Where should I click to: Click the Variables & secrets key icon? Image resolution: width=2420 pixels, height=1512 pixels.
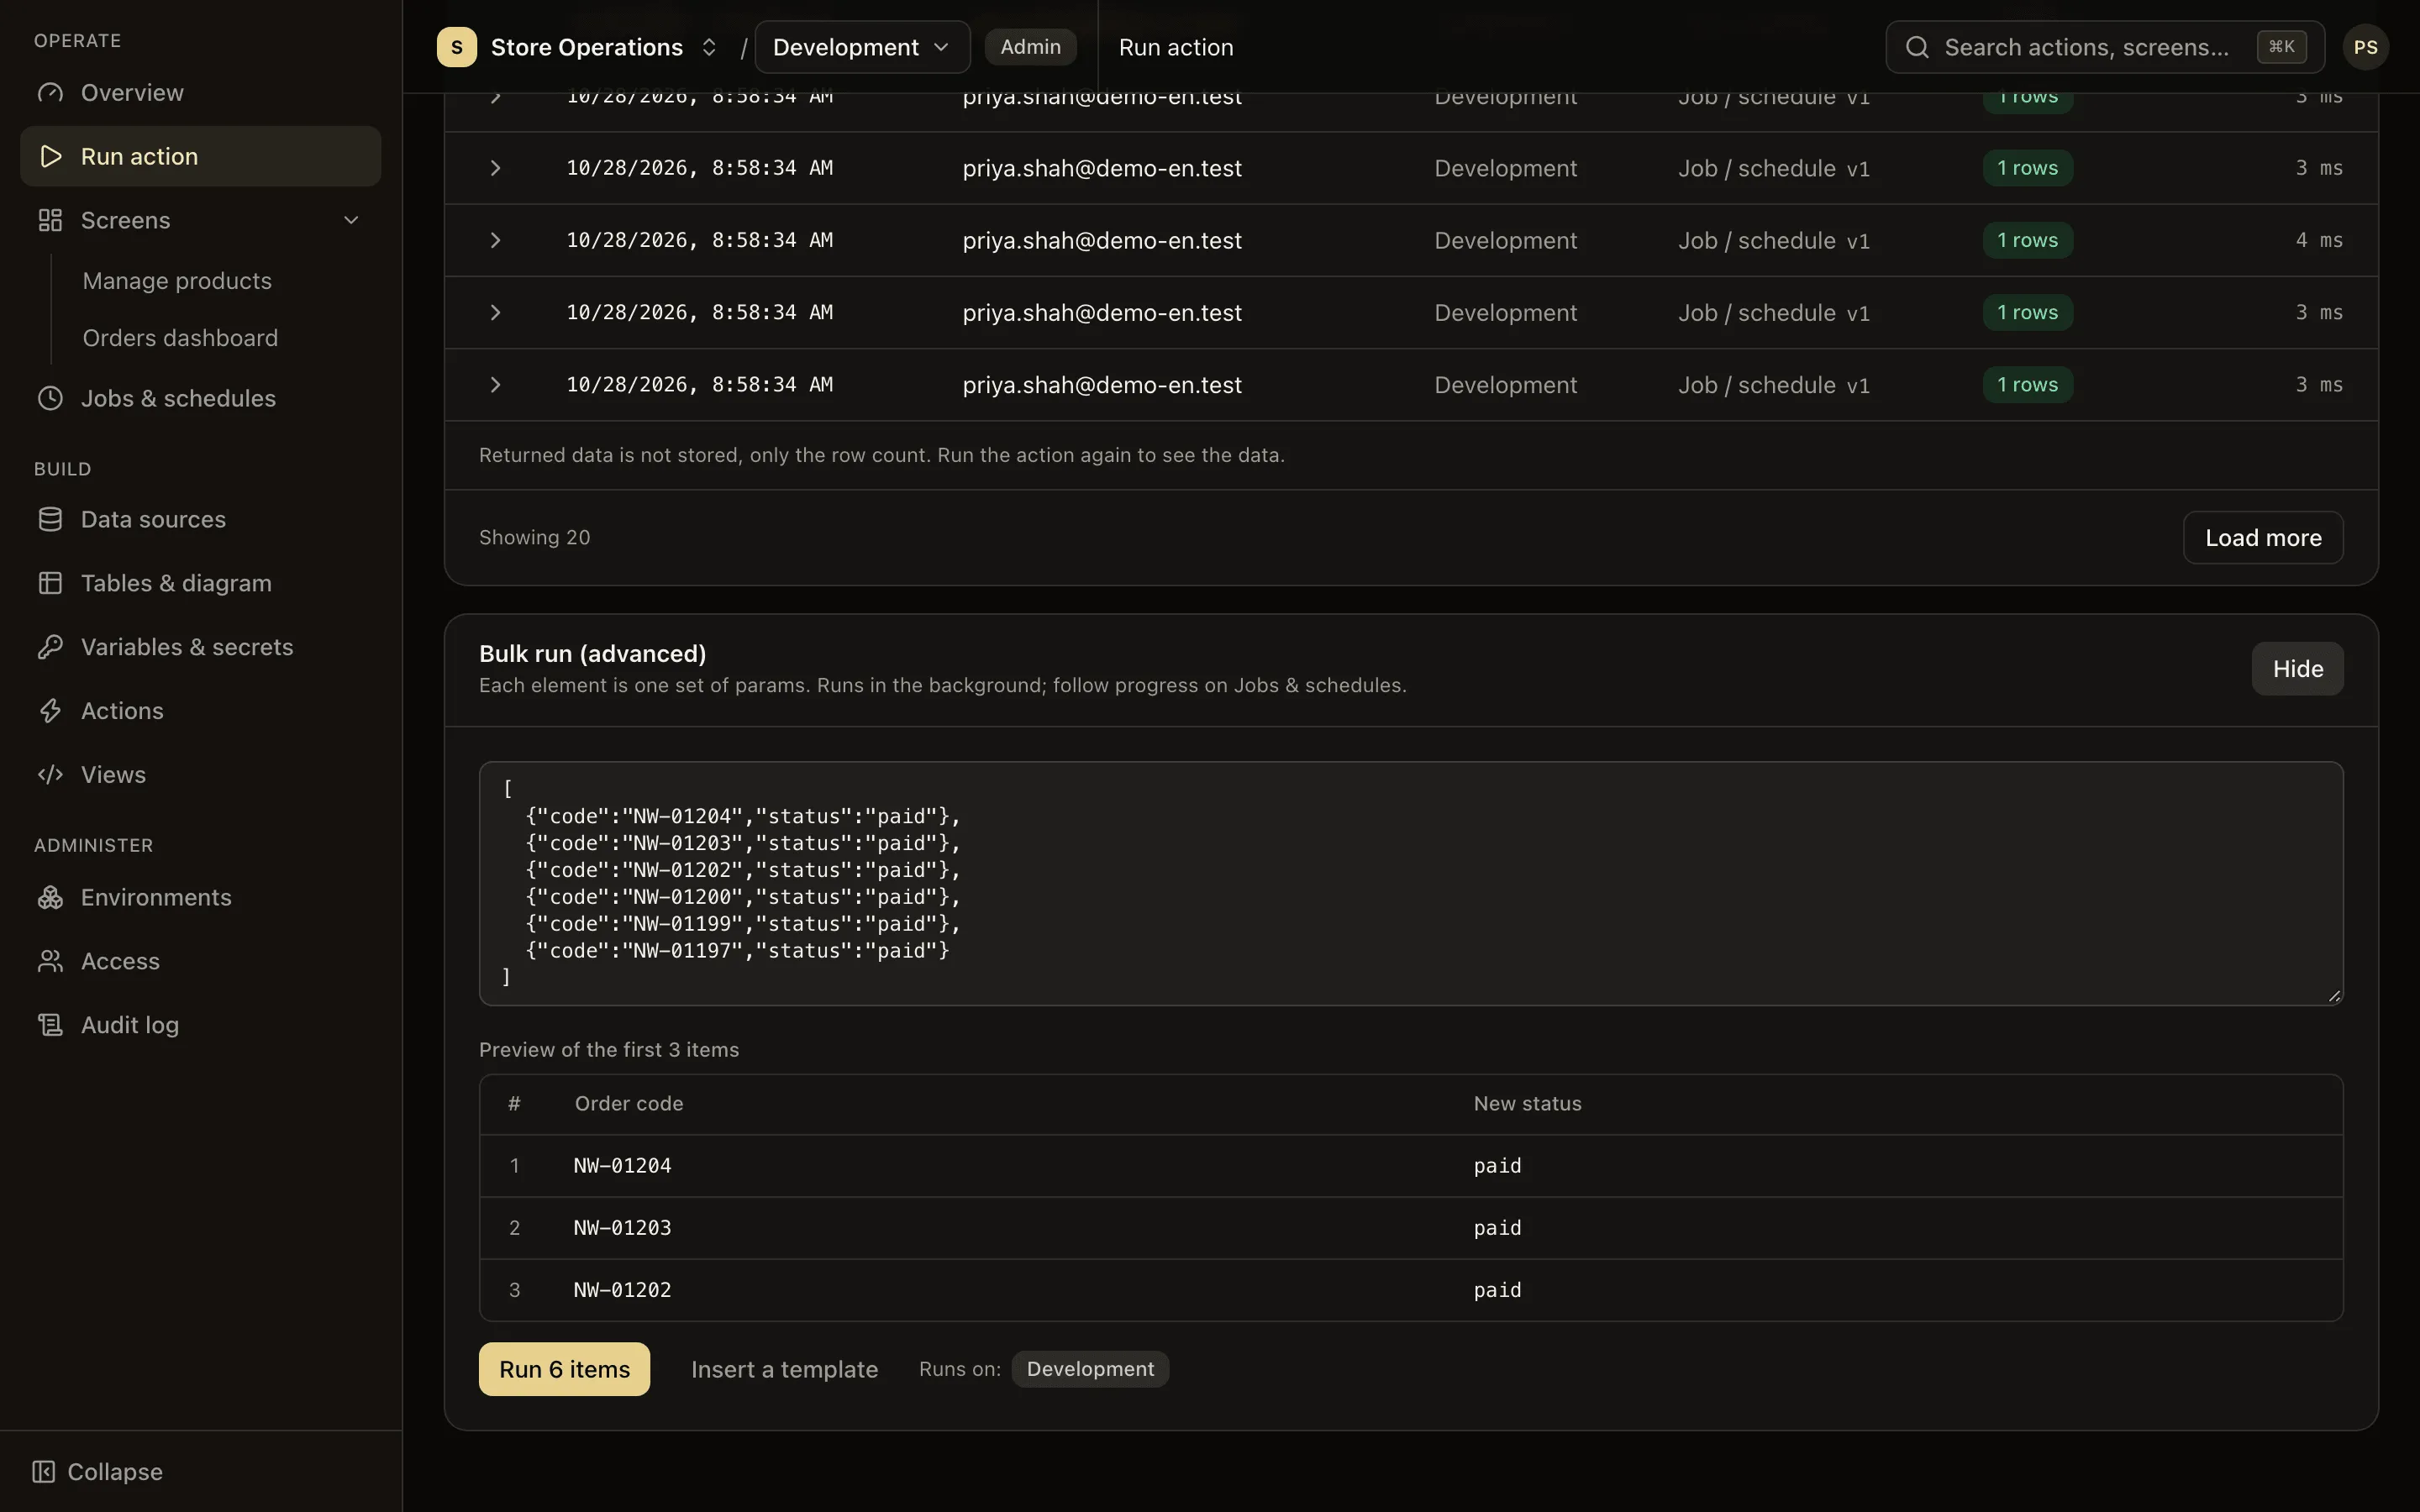click(50, 647)
